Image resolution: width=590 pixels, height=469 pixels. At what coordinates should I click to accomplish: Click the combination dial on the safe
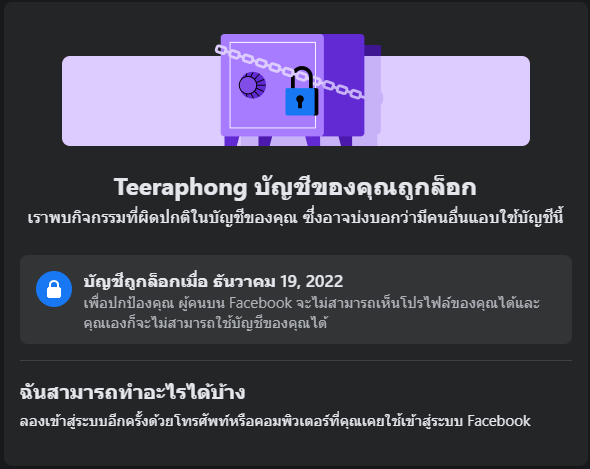point(252,85)
